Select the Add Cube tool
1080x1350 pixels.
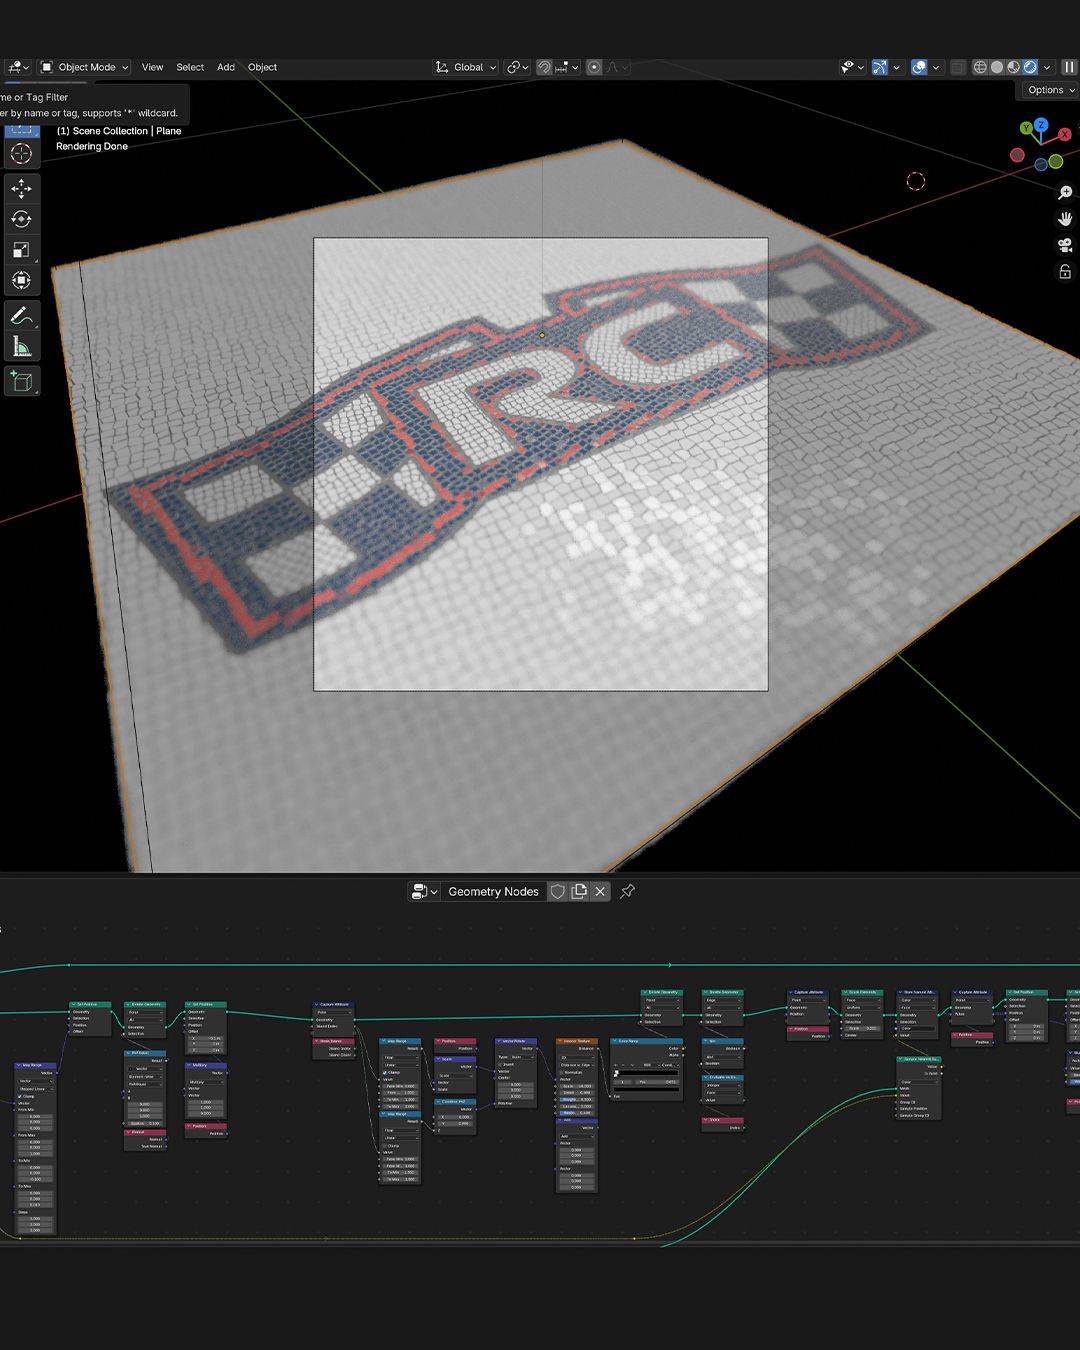coord(21,381)
